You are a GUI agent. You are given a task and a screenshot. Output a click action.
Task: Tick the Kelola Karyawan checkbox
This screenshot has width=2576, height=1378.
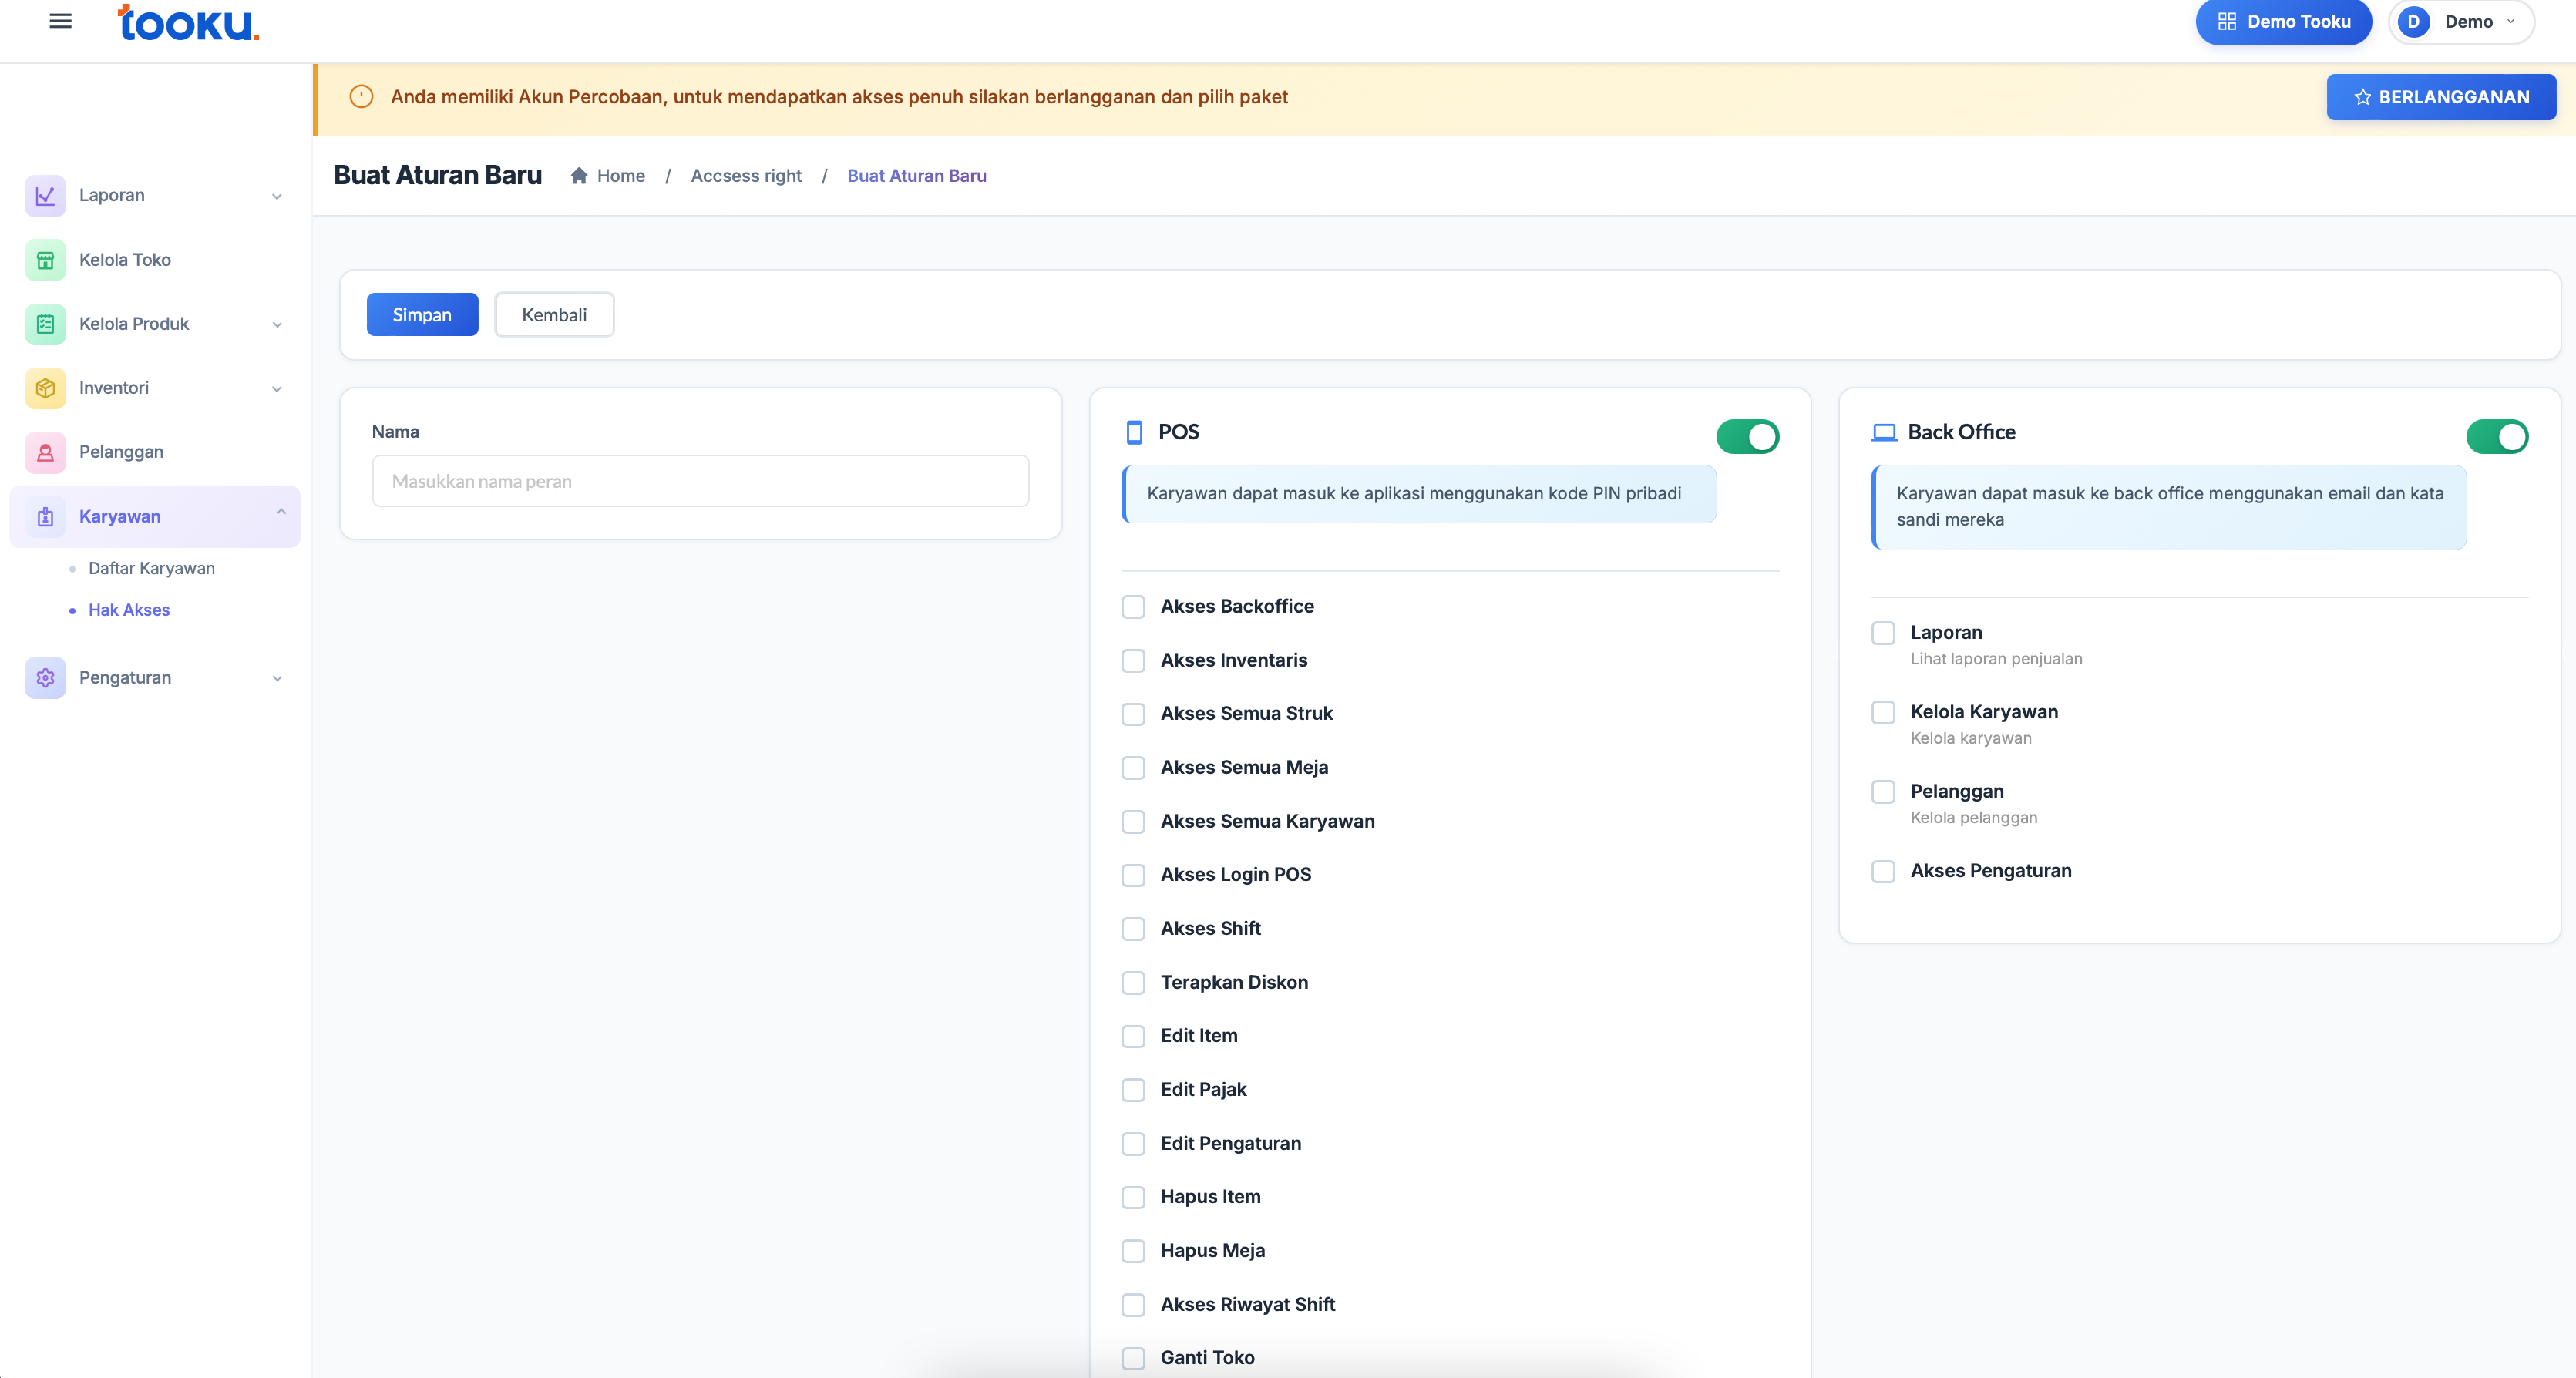pyautogui.click(x=1883, y=713)
